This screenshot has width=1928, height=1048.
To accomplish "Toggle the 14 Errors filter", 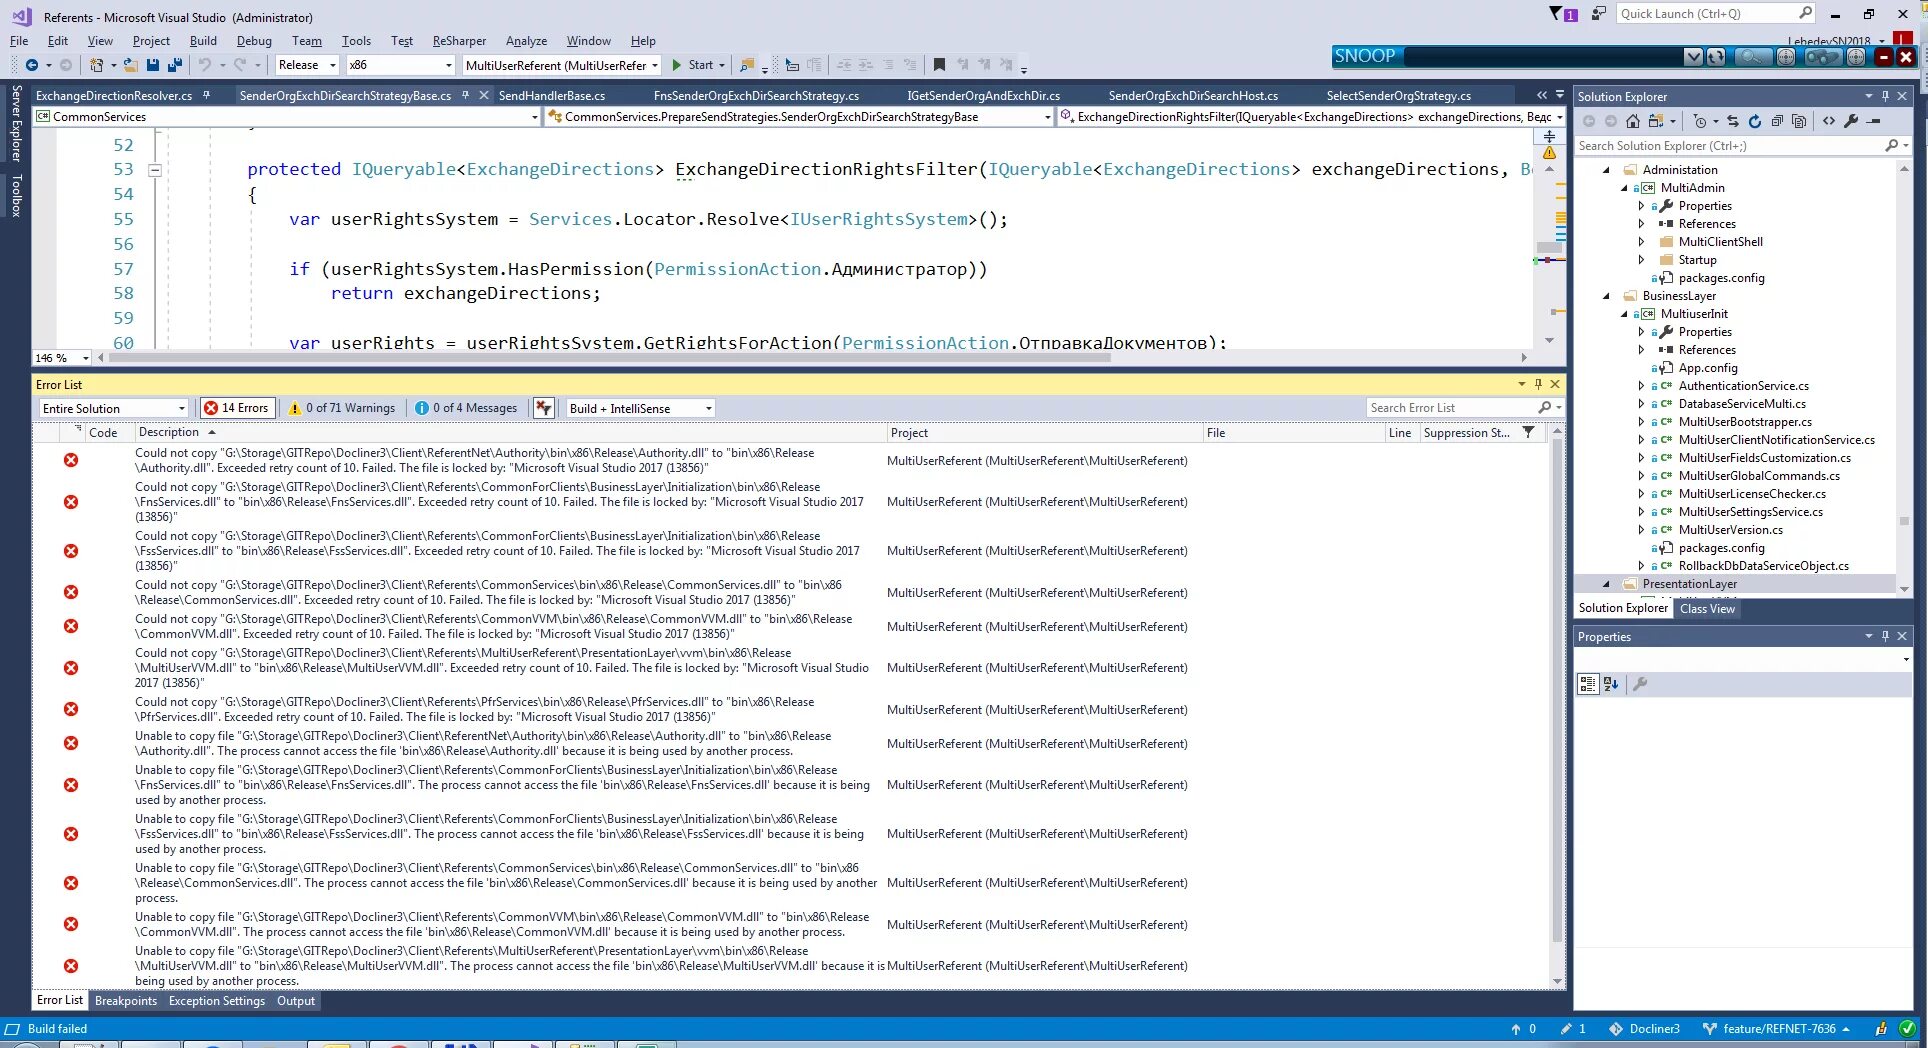I will coord(236,408).
